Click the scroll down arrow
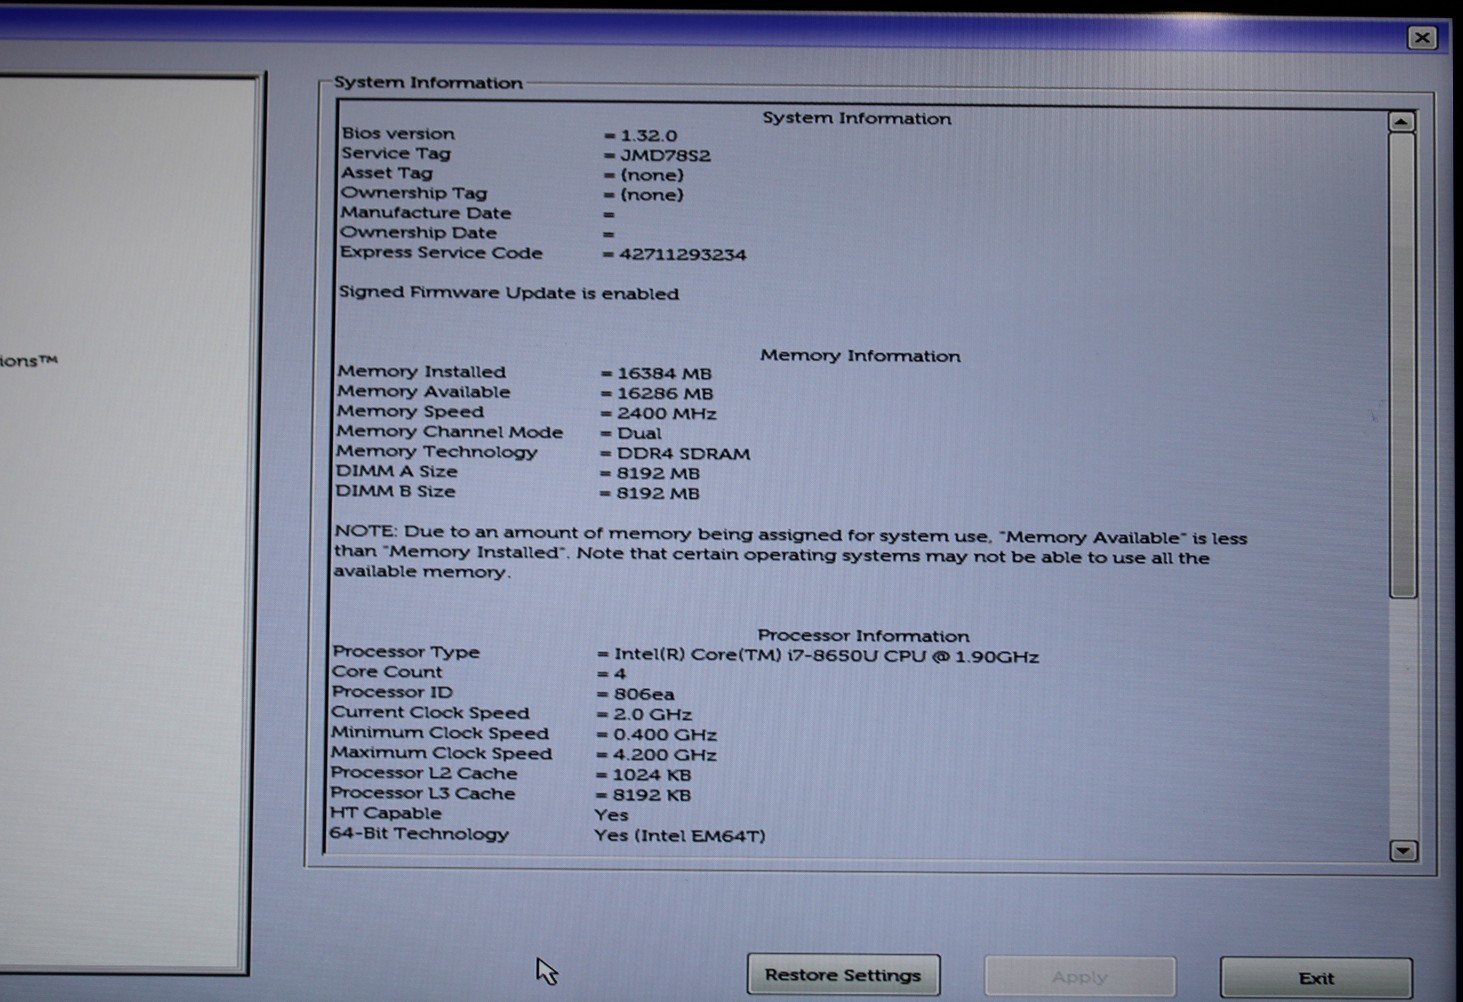The height and width of the screenshot is (1002, 1463). tap(1403, 851)
